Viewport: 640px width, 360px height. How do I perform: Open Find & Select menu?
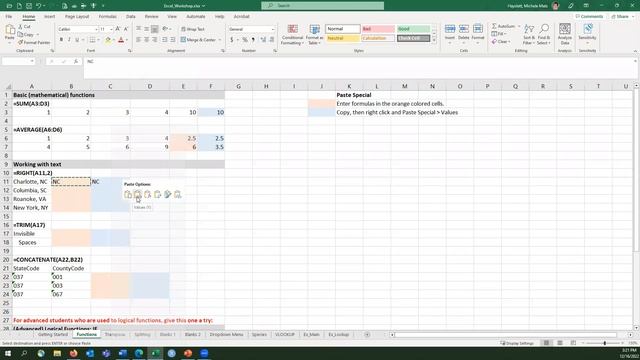pos(544,34)
